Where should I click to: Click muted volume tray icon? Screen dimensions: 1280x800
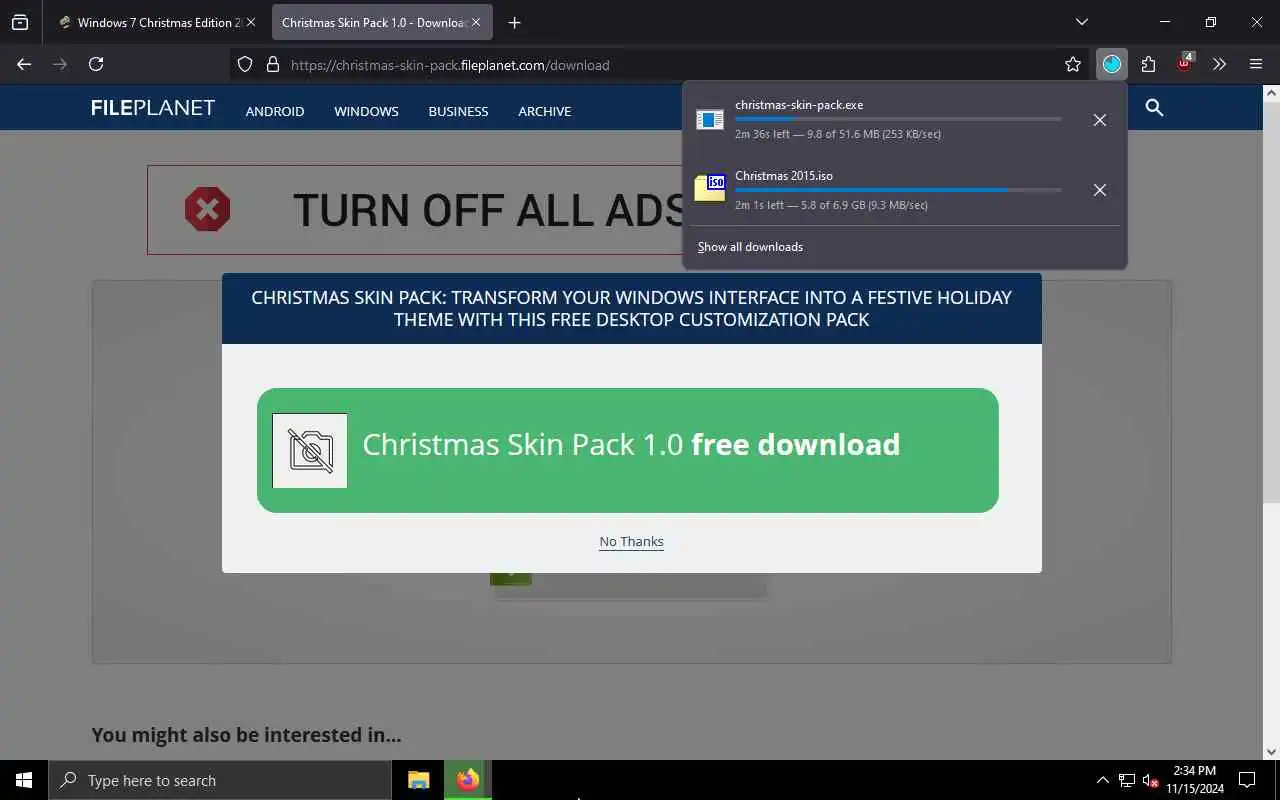coord(1151,781)
